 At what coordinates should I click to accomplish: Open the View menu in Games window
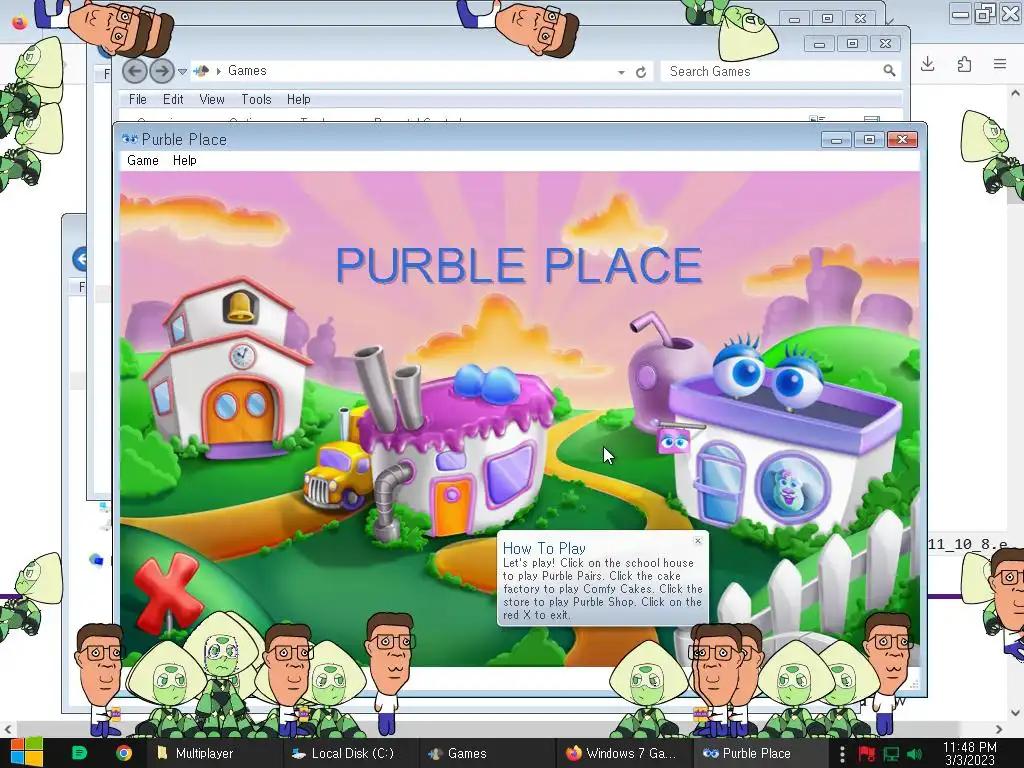coord(212,99)
